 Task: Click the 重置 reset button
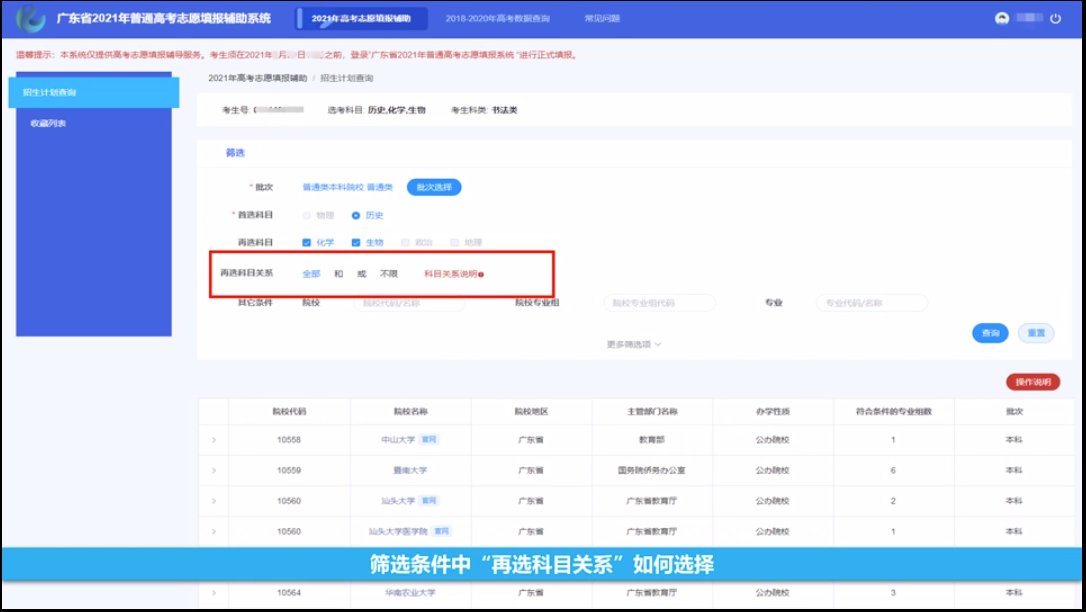click(1035, 333)
